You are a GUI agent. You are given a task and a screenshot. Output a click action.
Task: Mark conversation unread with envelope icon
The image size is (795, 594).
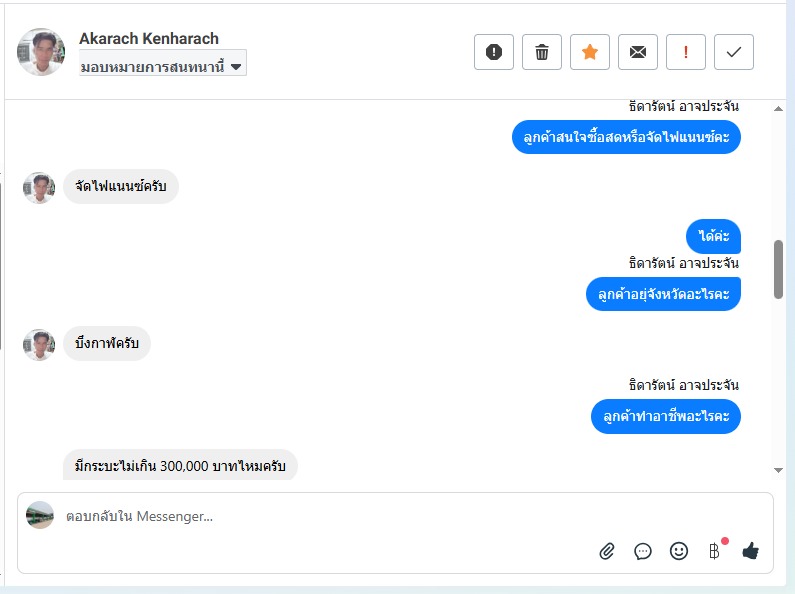(638, 52)
